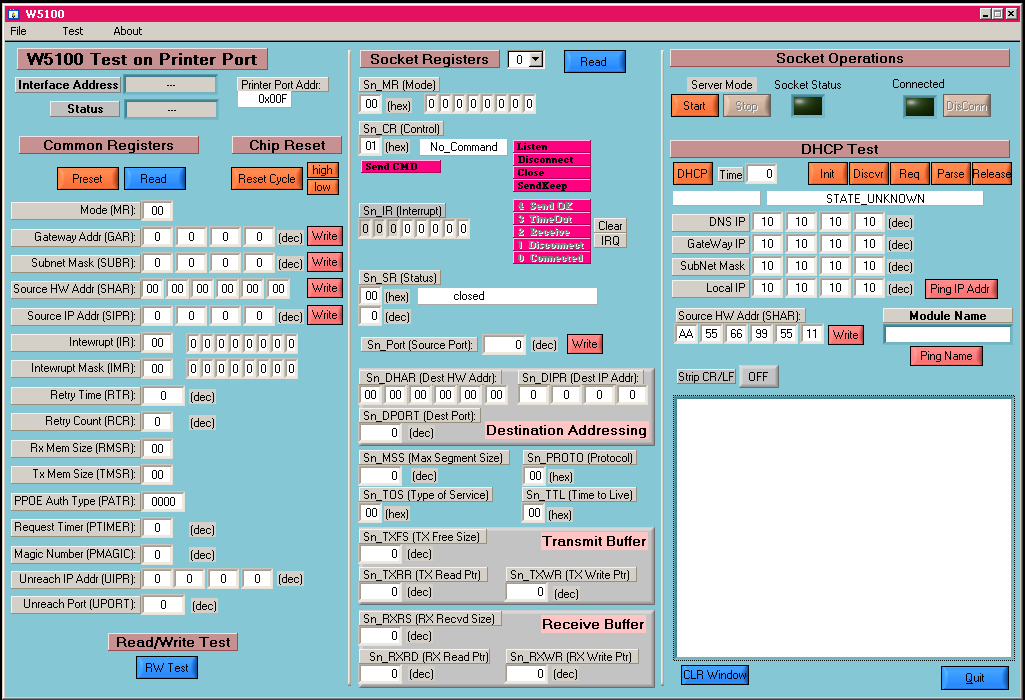Screen dimensions: 1025x700
Task: Open the Test menu
Action: tap(73, 31)
